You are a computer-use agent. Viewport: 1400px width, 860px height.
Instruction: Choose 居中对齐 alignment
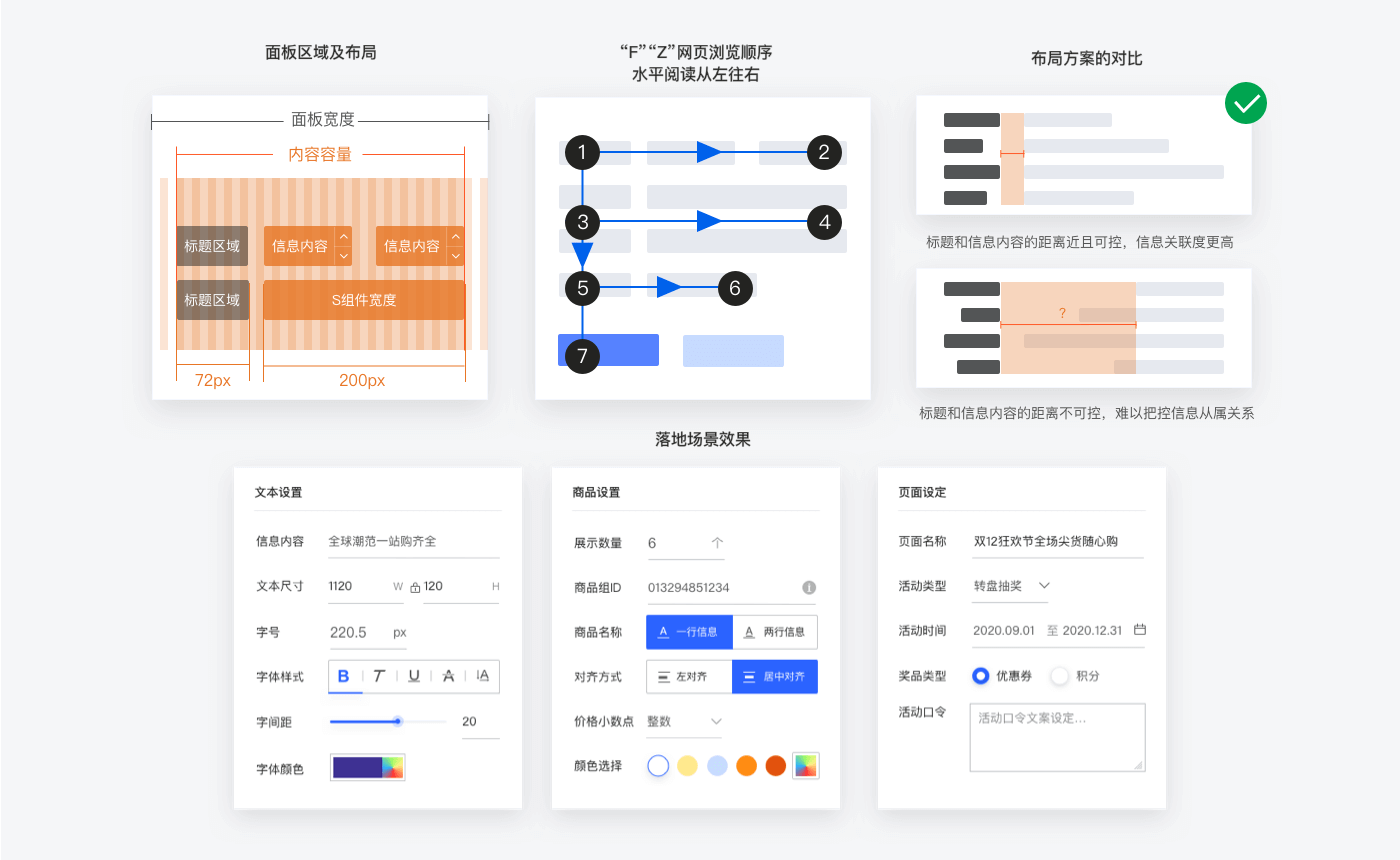click(775, 677)
